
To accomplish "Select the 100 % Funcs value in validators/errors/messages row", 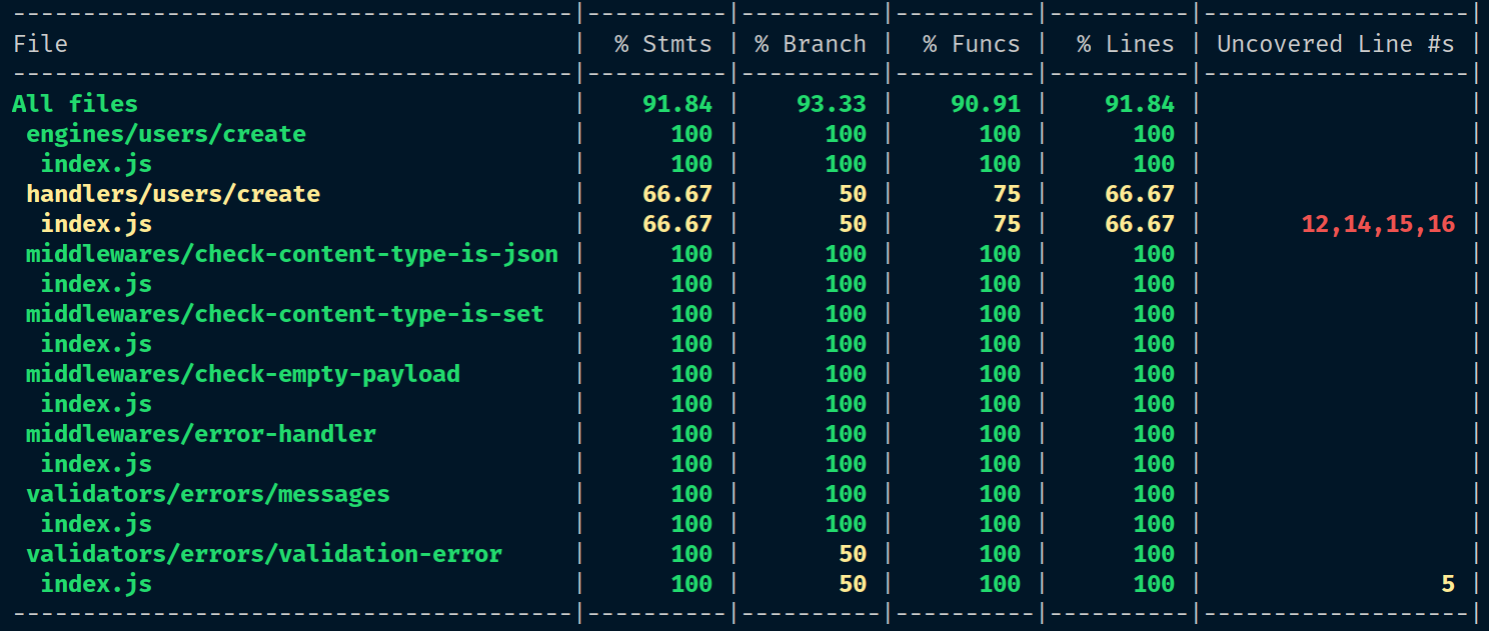I will [x=999, y=494].
